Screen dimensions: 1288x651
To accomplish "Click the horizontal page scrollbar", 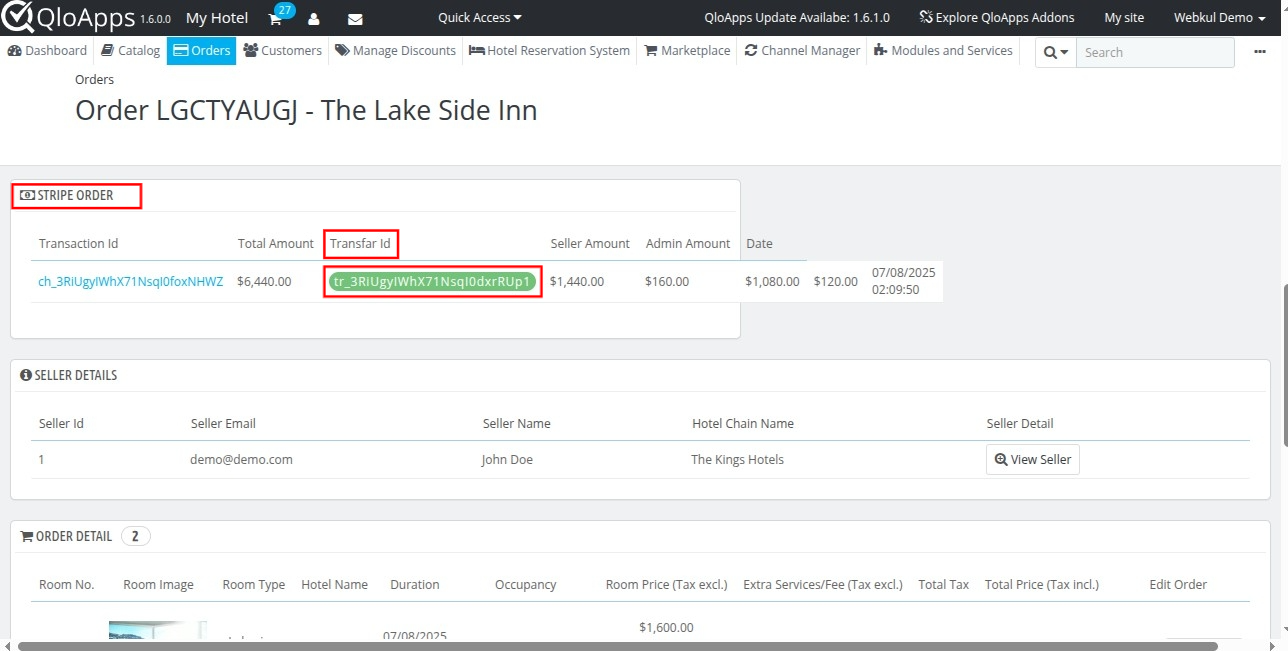I will tap(618, 646).
